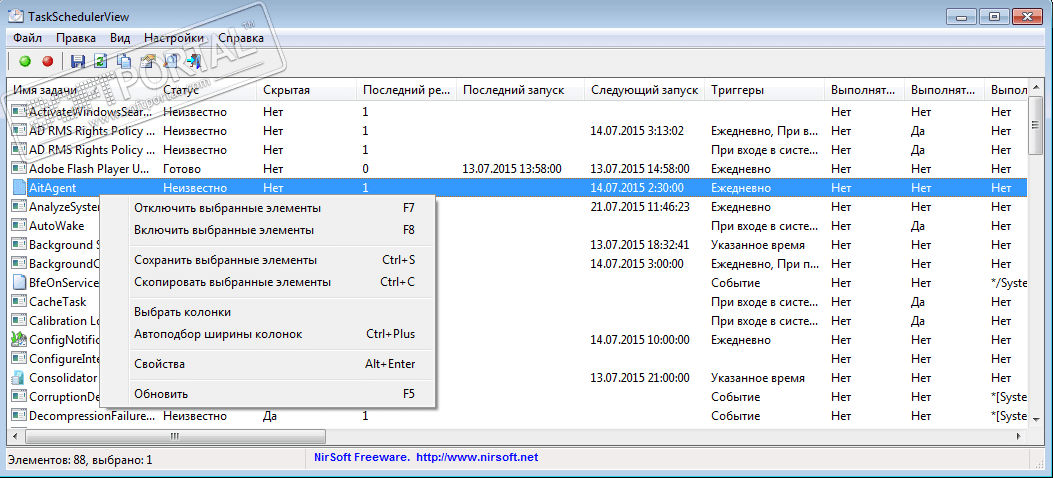Choose Сохранить выбранные элементы menu entry
Image resolution: width=1053 pixels, height=478 pixels.
[x=267, y=260]
